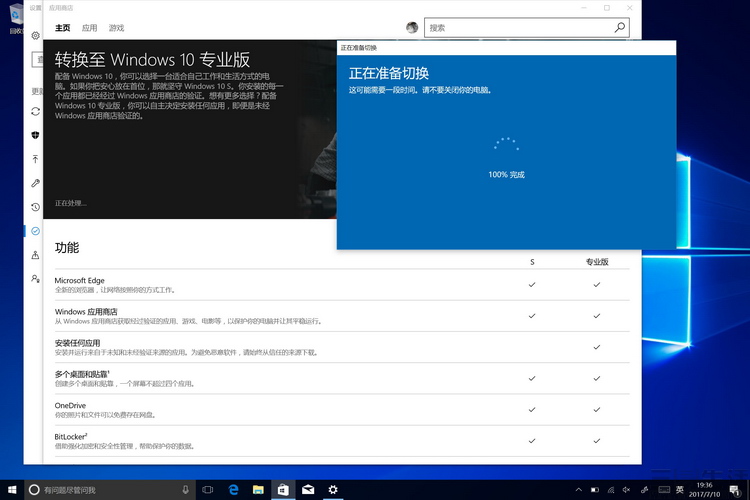The image size is (750, 500).
Task: Click the 专业版 column header
Action: click(x=597, y=262)
